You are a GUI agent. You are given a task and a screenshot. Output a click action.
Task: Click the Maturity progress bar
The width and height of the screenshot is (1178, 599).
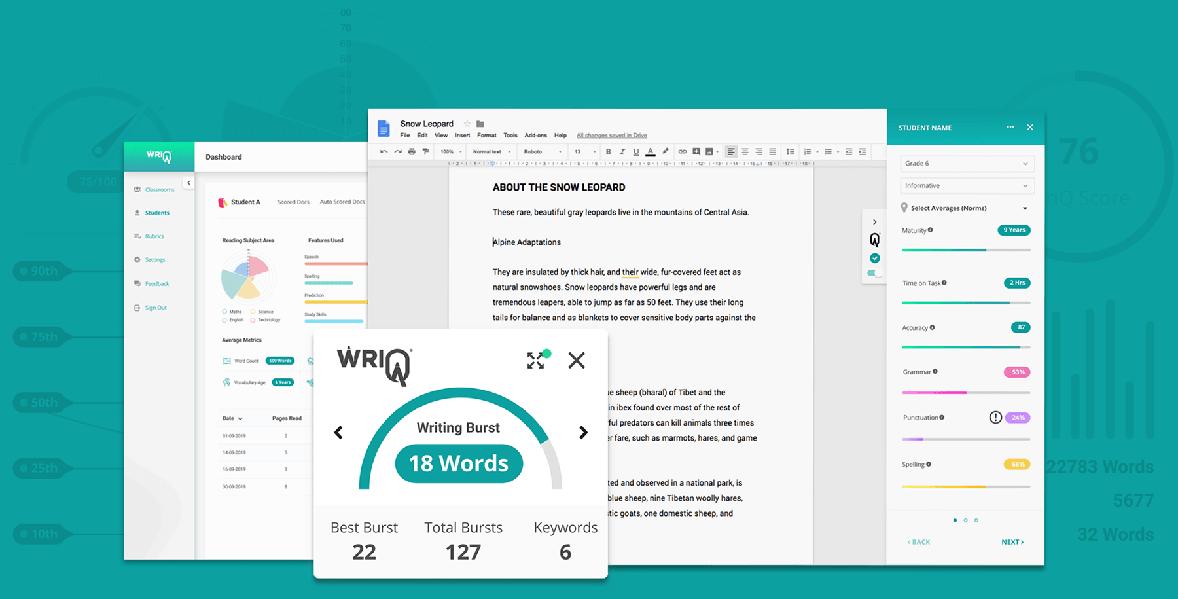coord(965,250)
